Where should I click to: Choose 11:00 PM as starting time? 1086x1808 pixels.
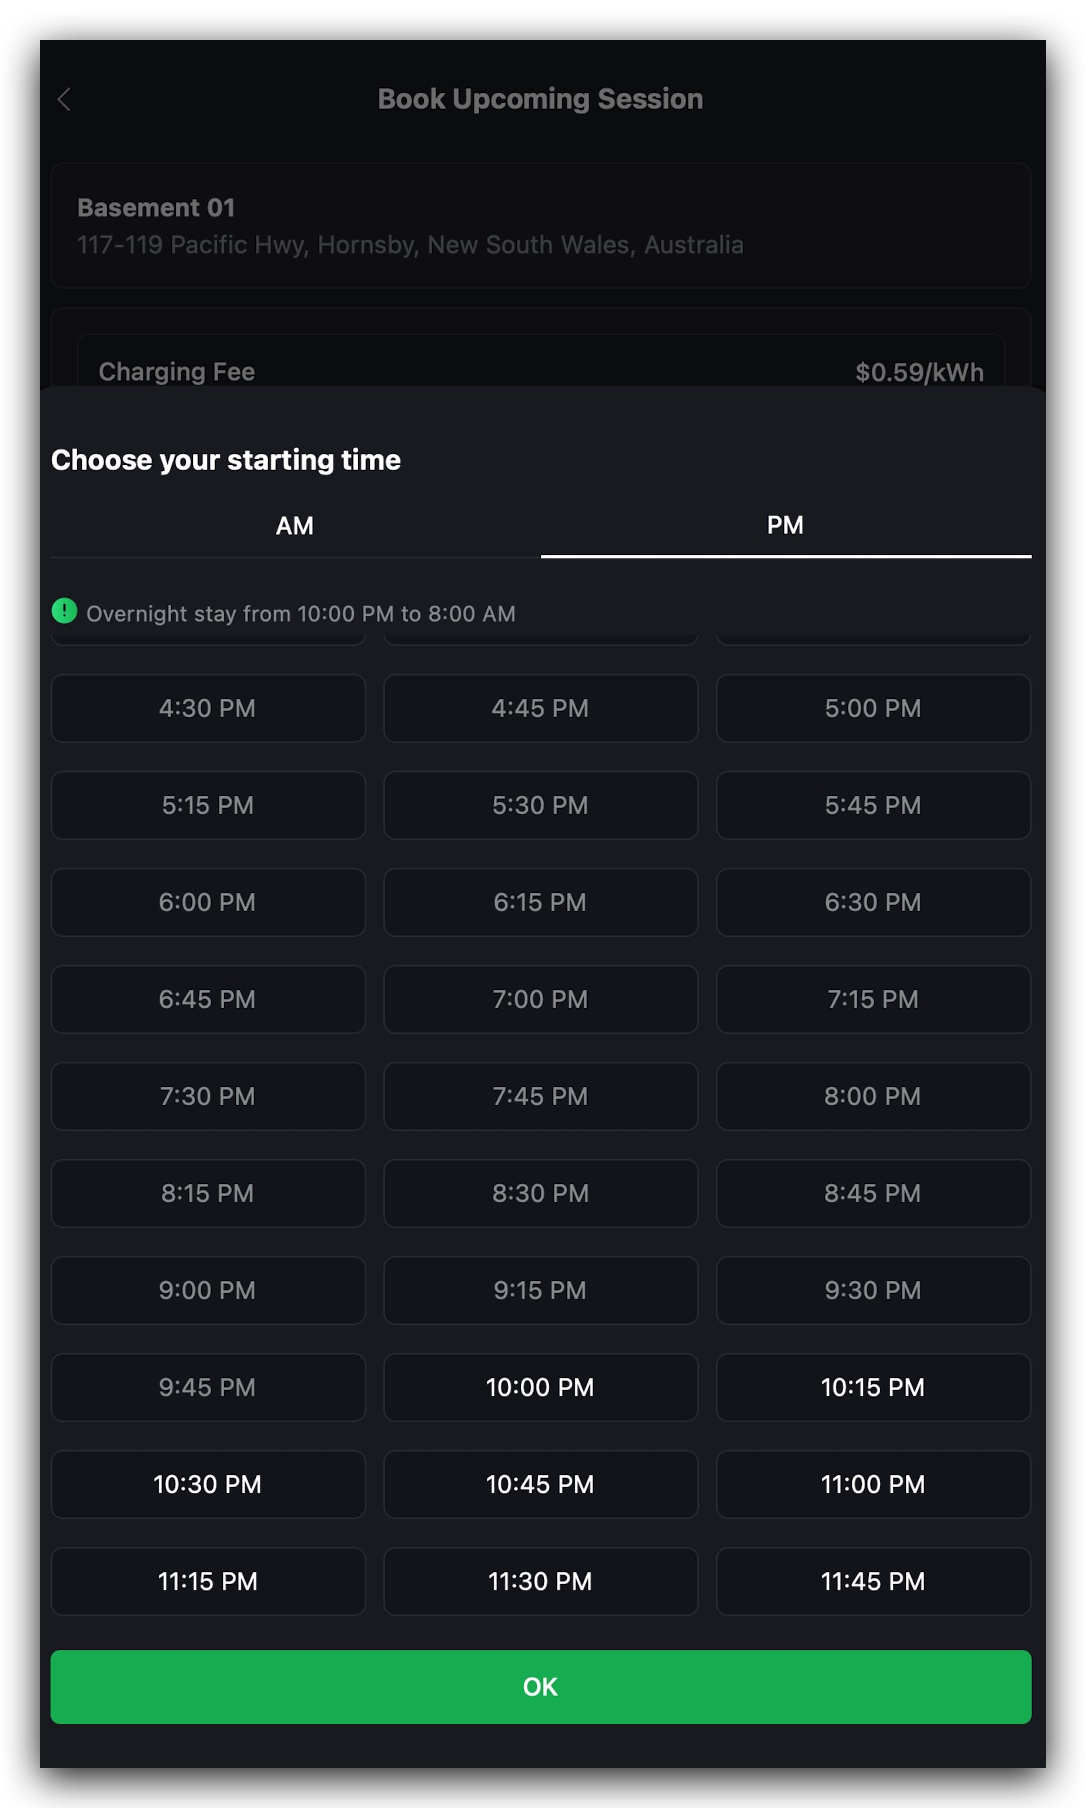point(873,1484)
